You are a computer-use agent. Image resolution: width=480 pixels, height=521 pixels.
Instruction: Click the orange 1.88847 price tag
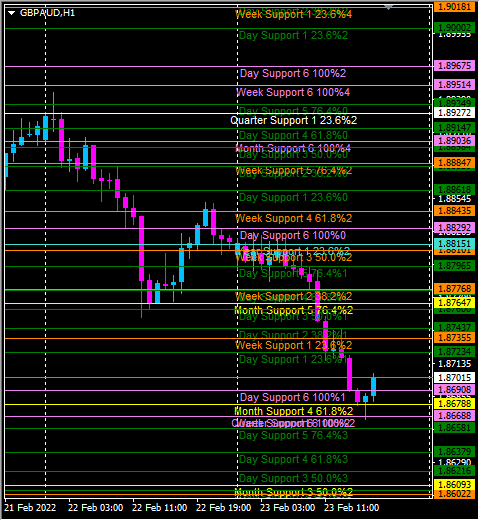pyautogui.click(x=454, y=163)
